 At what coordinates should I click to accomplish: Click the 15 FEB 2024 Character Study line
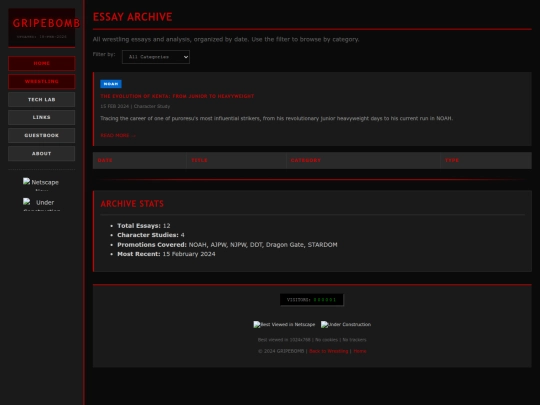point(135,106)
